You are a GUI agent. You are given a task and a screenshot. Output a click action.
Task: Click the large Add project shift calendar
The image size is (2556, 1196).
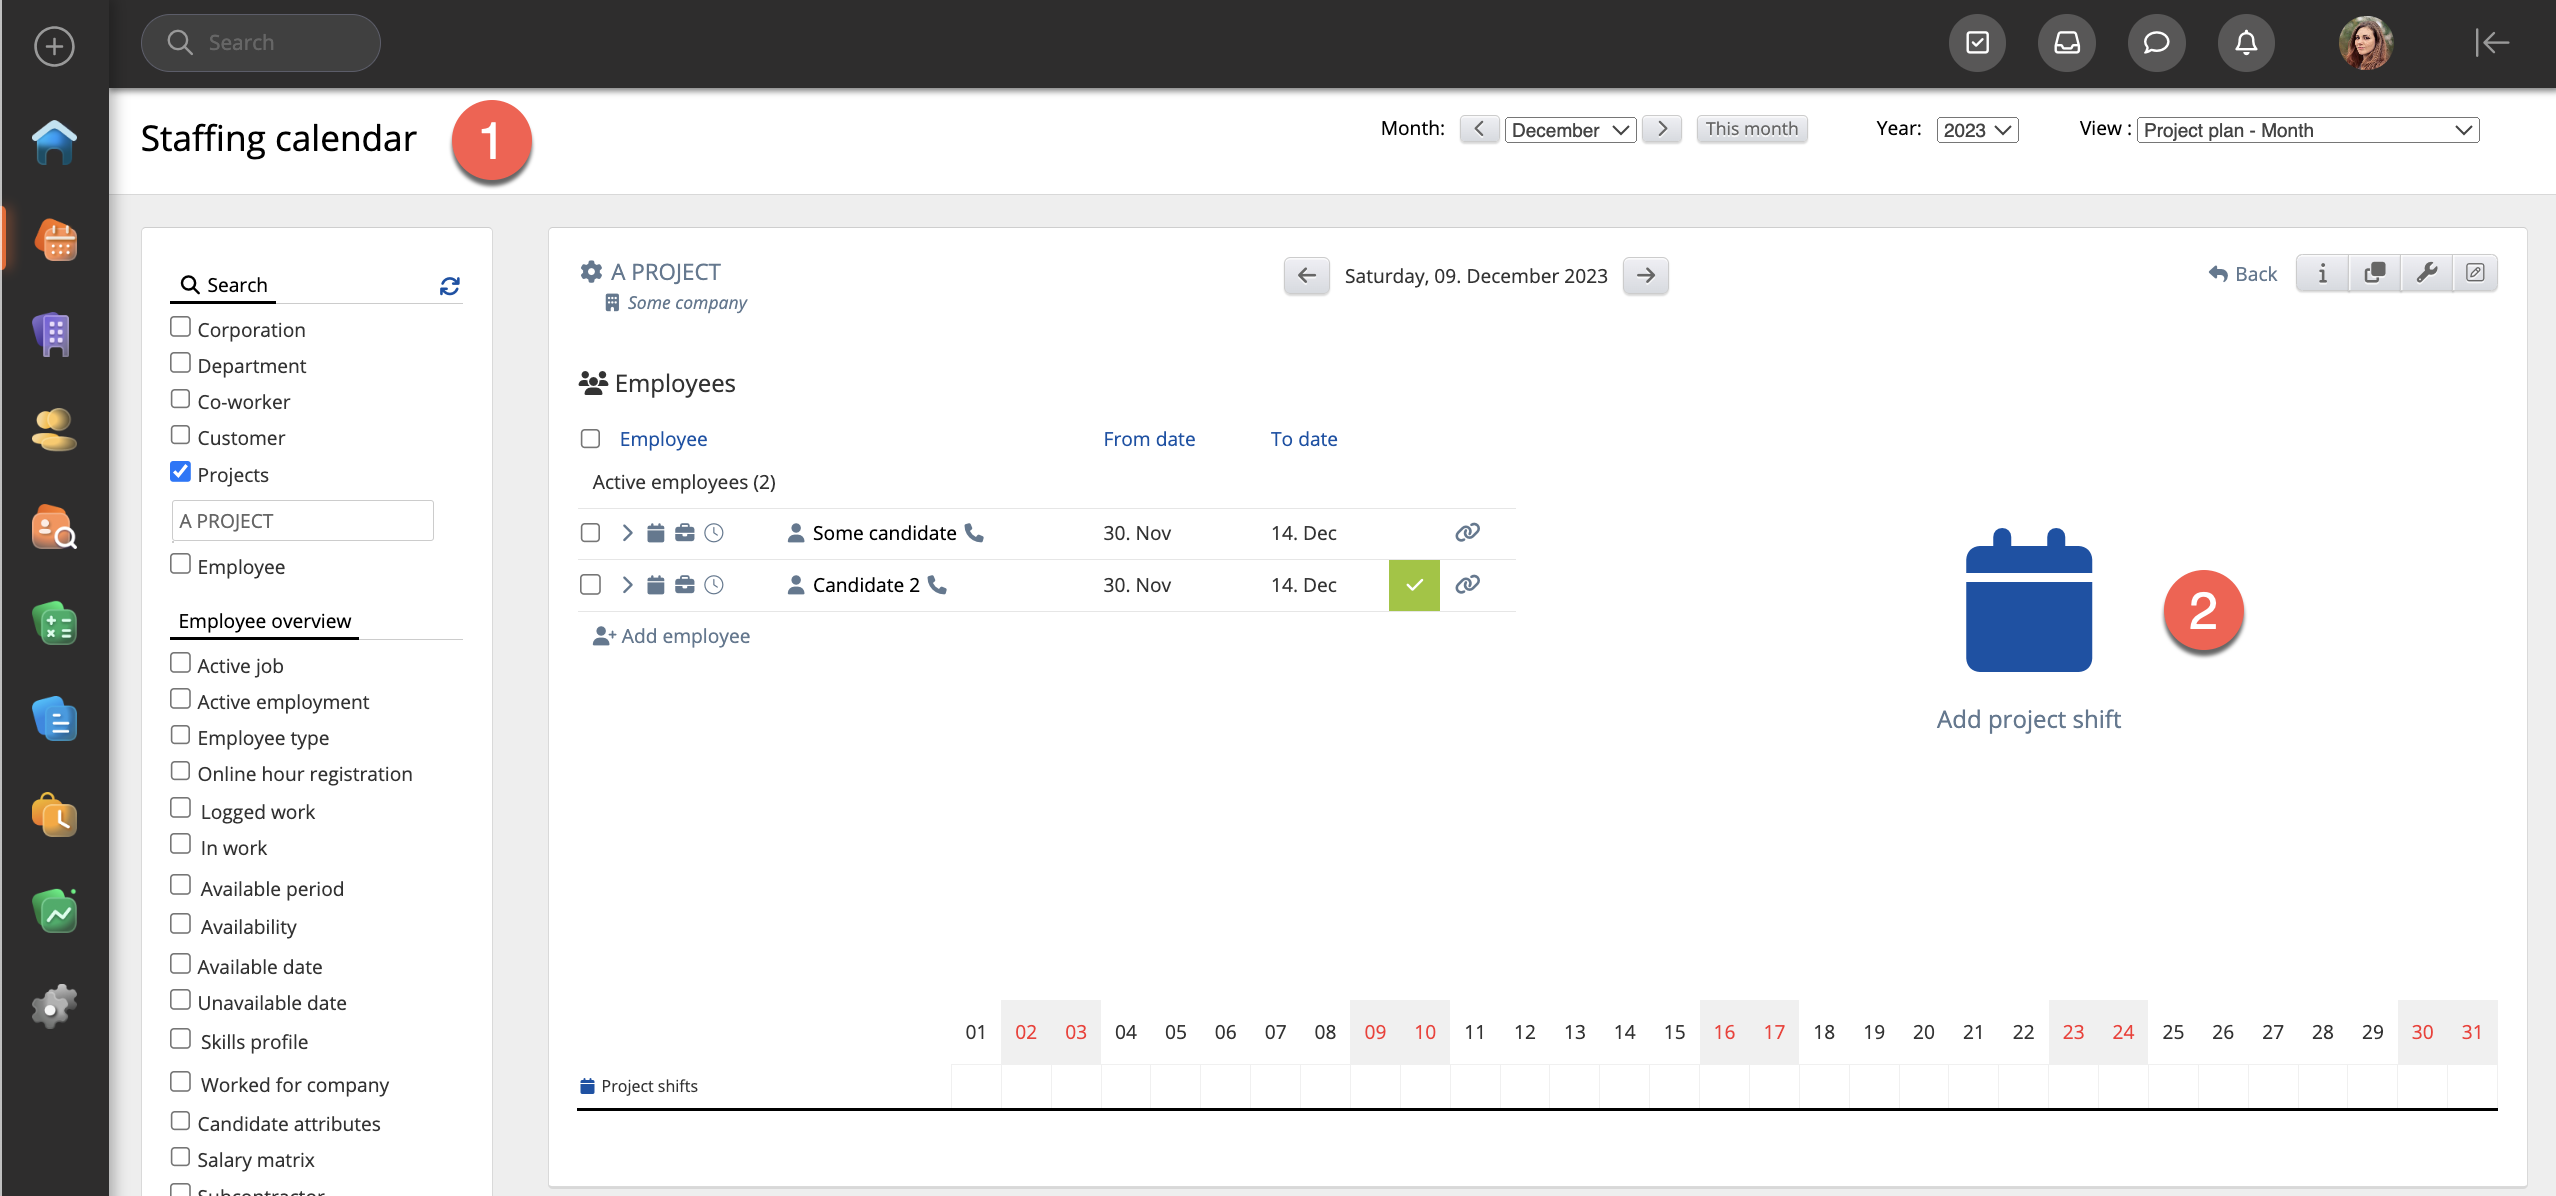(2028, 601)
